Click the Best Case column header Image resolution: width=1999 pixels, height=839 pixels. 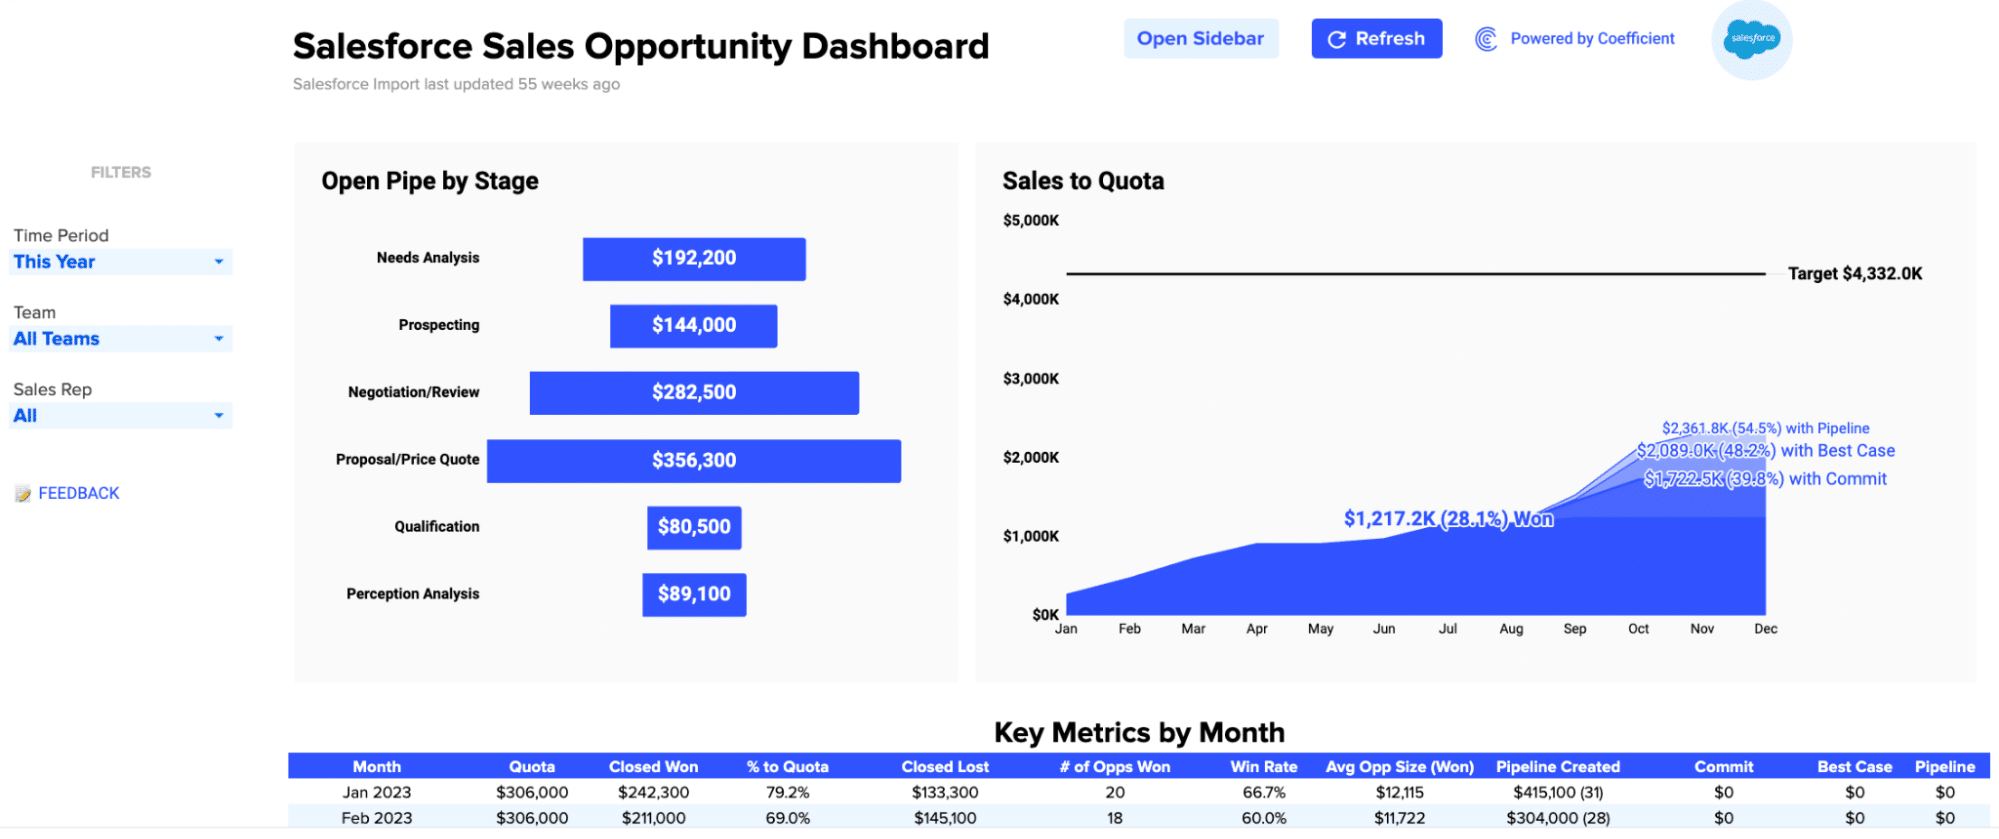[1855, 767]
